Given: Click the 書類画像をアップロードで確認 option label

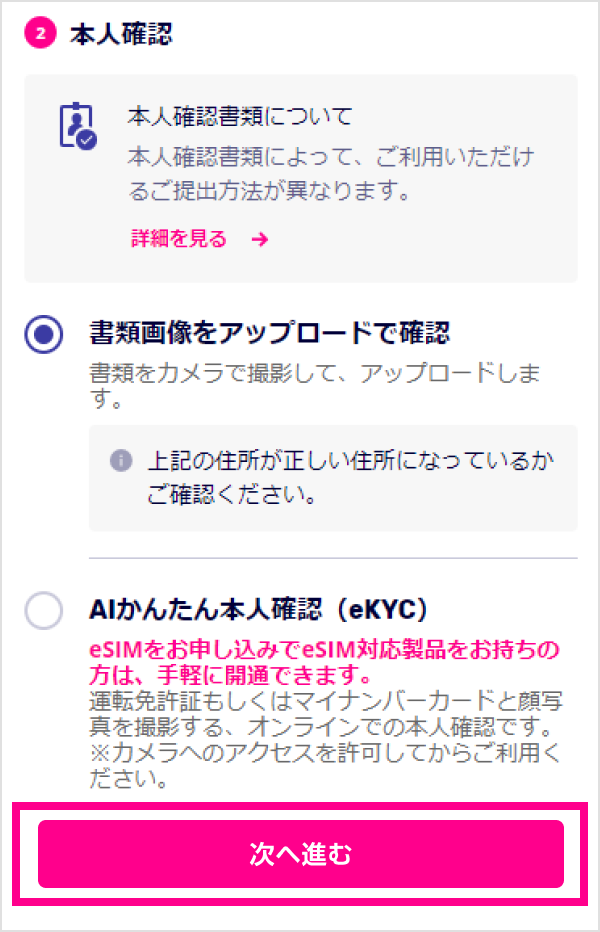Looking at the screenshot, I should 269,333.
